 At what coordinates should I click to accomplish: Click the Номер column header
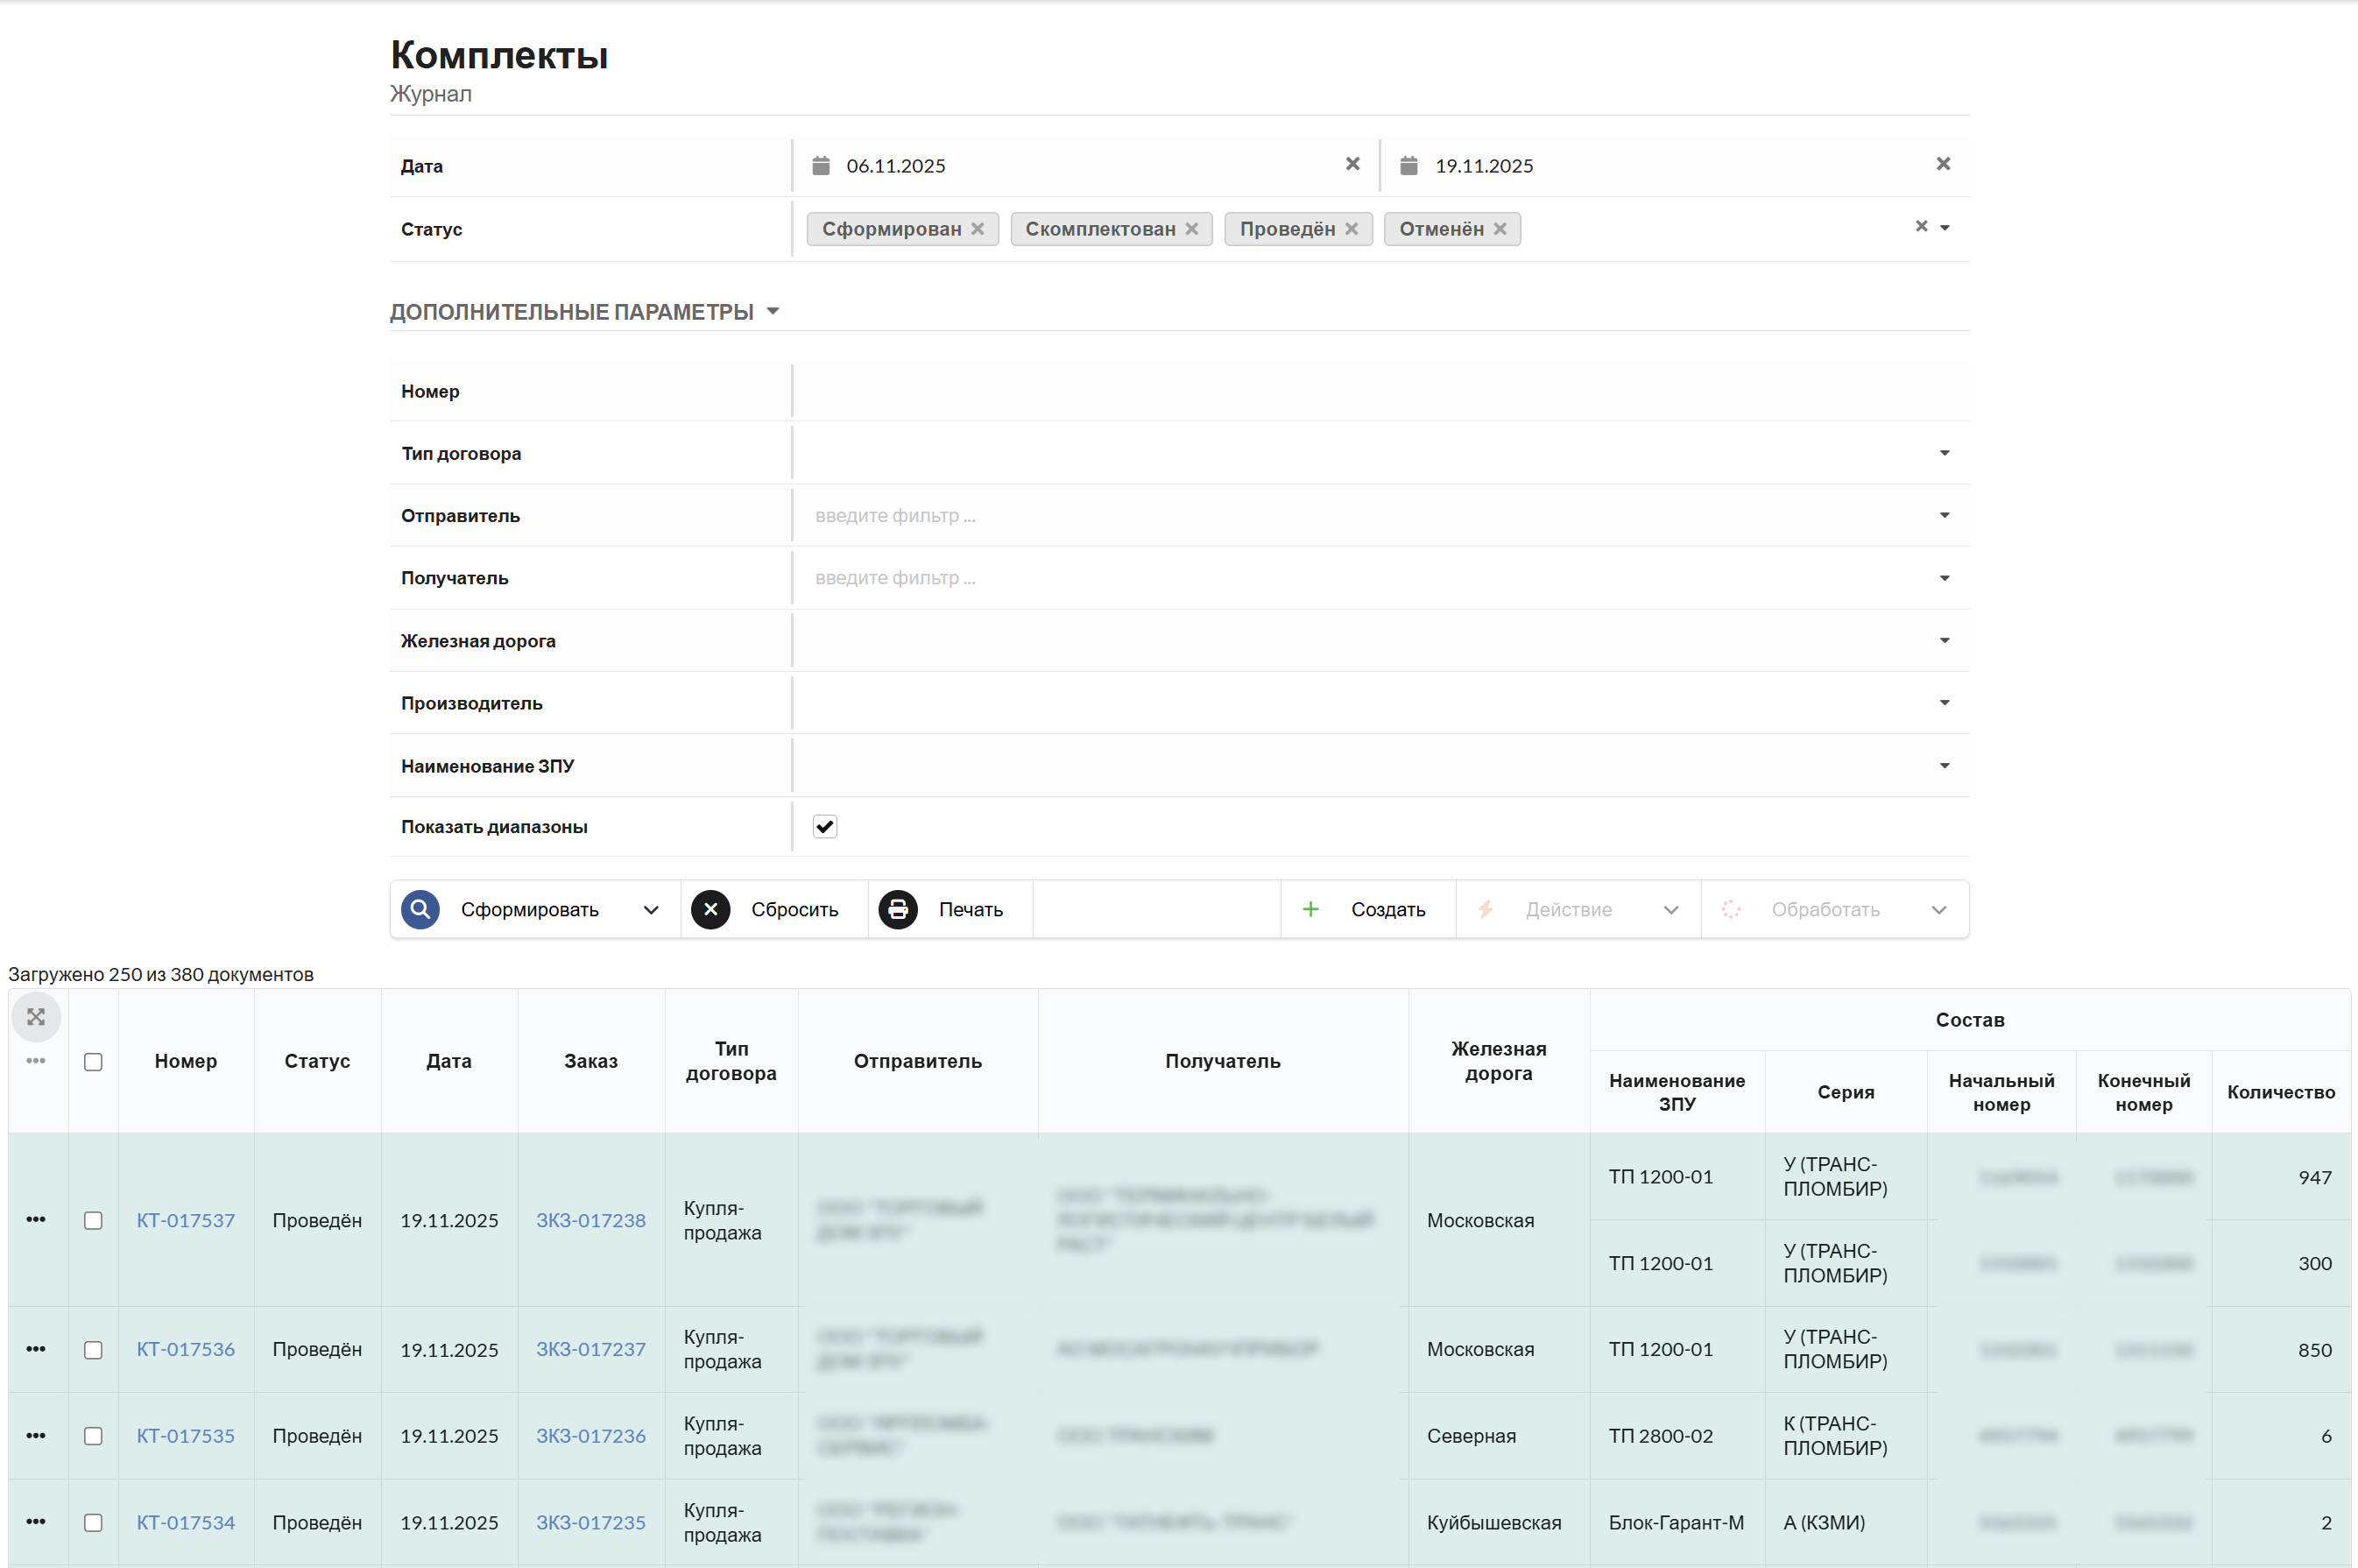[x=186, y=1061]
